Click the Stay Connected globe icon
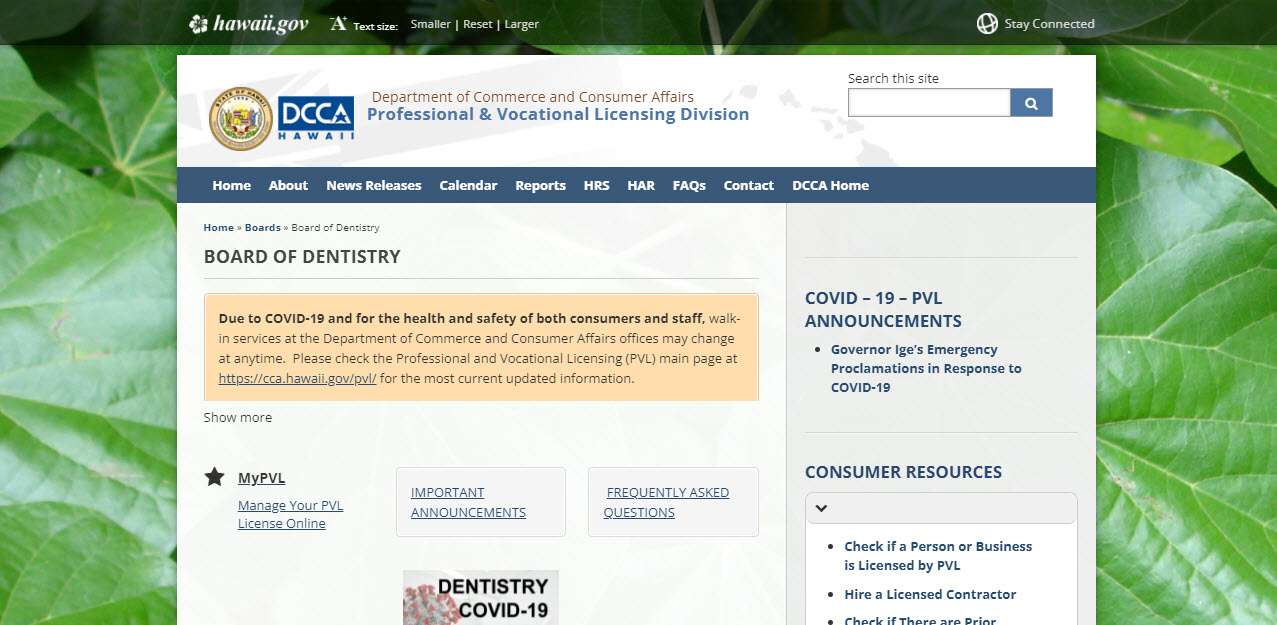The image size is (1277, 625). click(x=987, y=22)
